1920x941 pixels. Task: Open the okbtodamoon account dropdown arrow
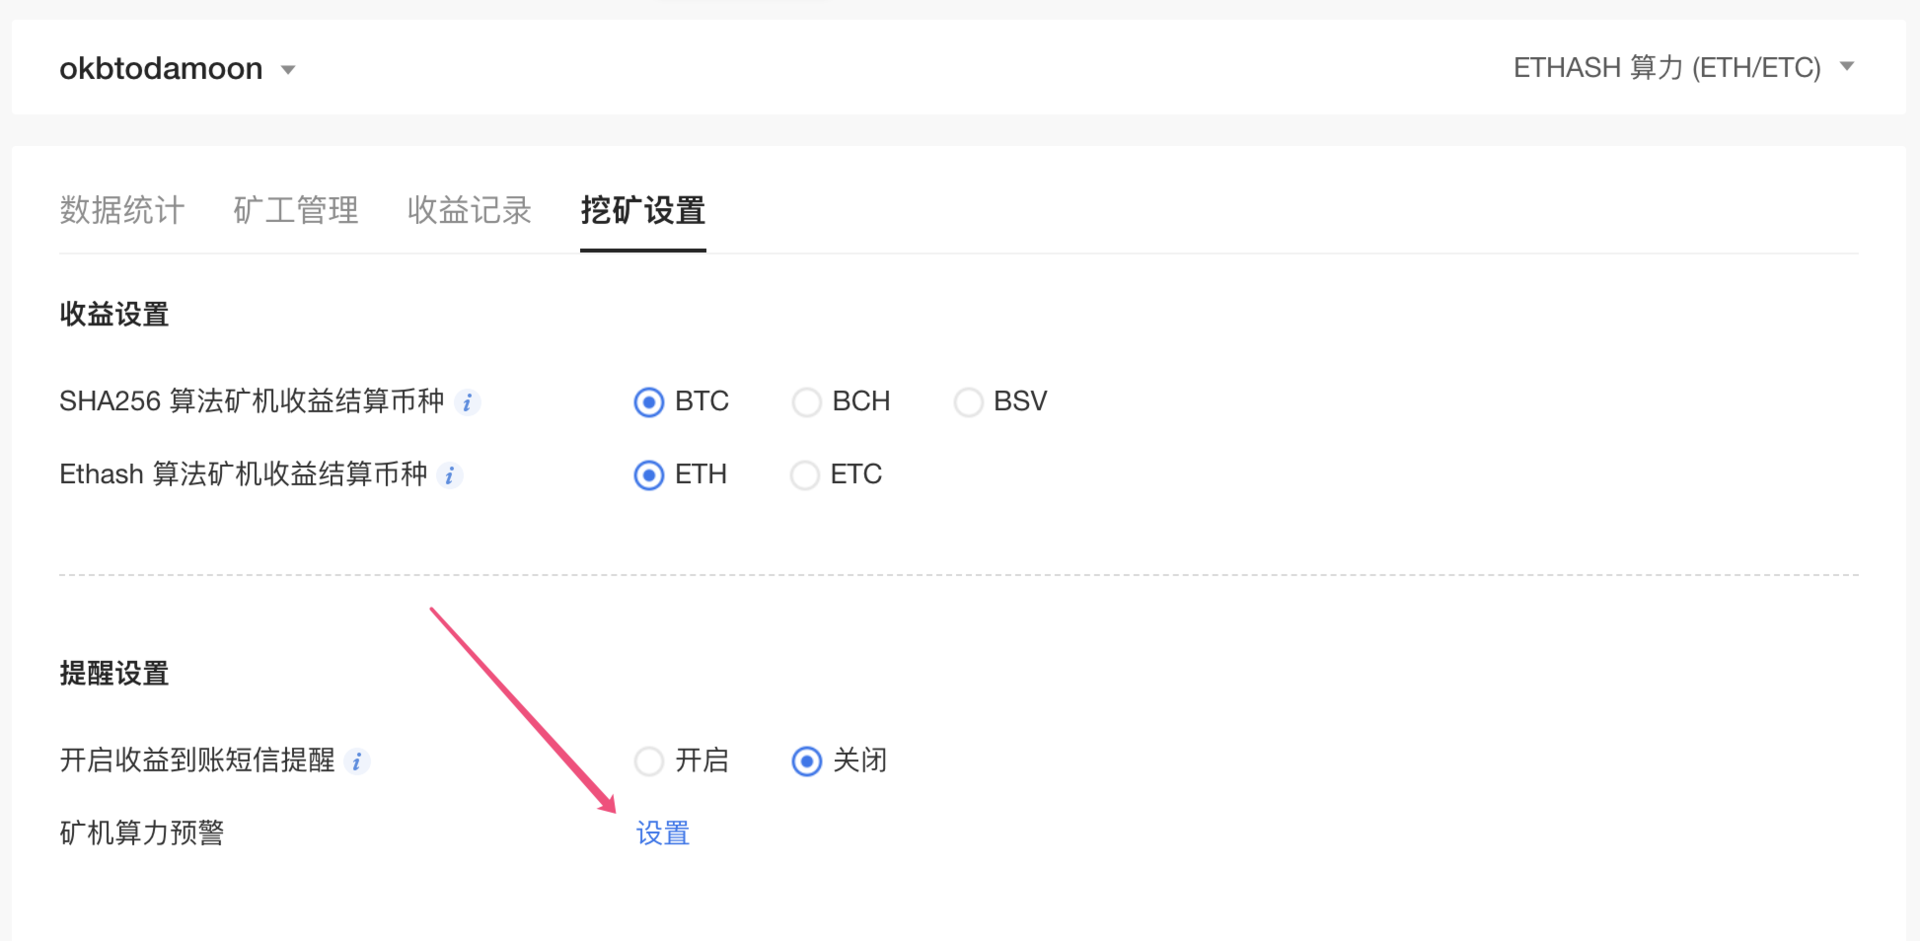[x=288, y=70]
